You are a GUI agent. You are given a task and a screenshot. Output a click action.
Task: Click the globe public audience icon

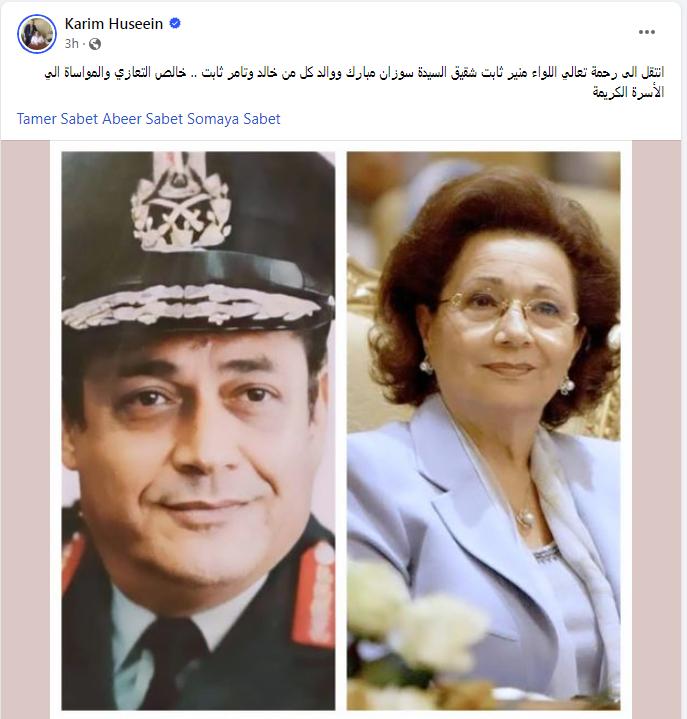[x=94, y=44]
